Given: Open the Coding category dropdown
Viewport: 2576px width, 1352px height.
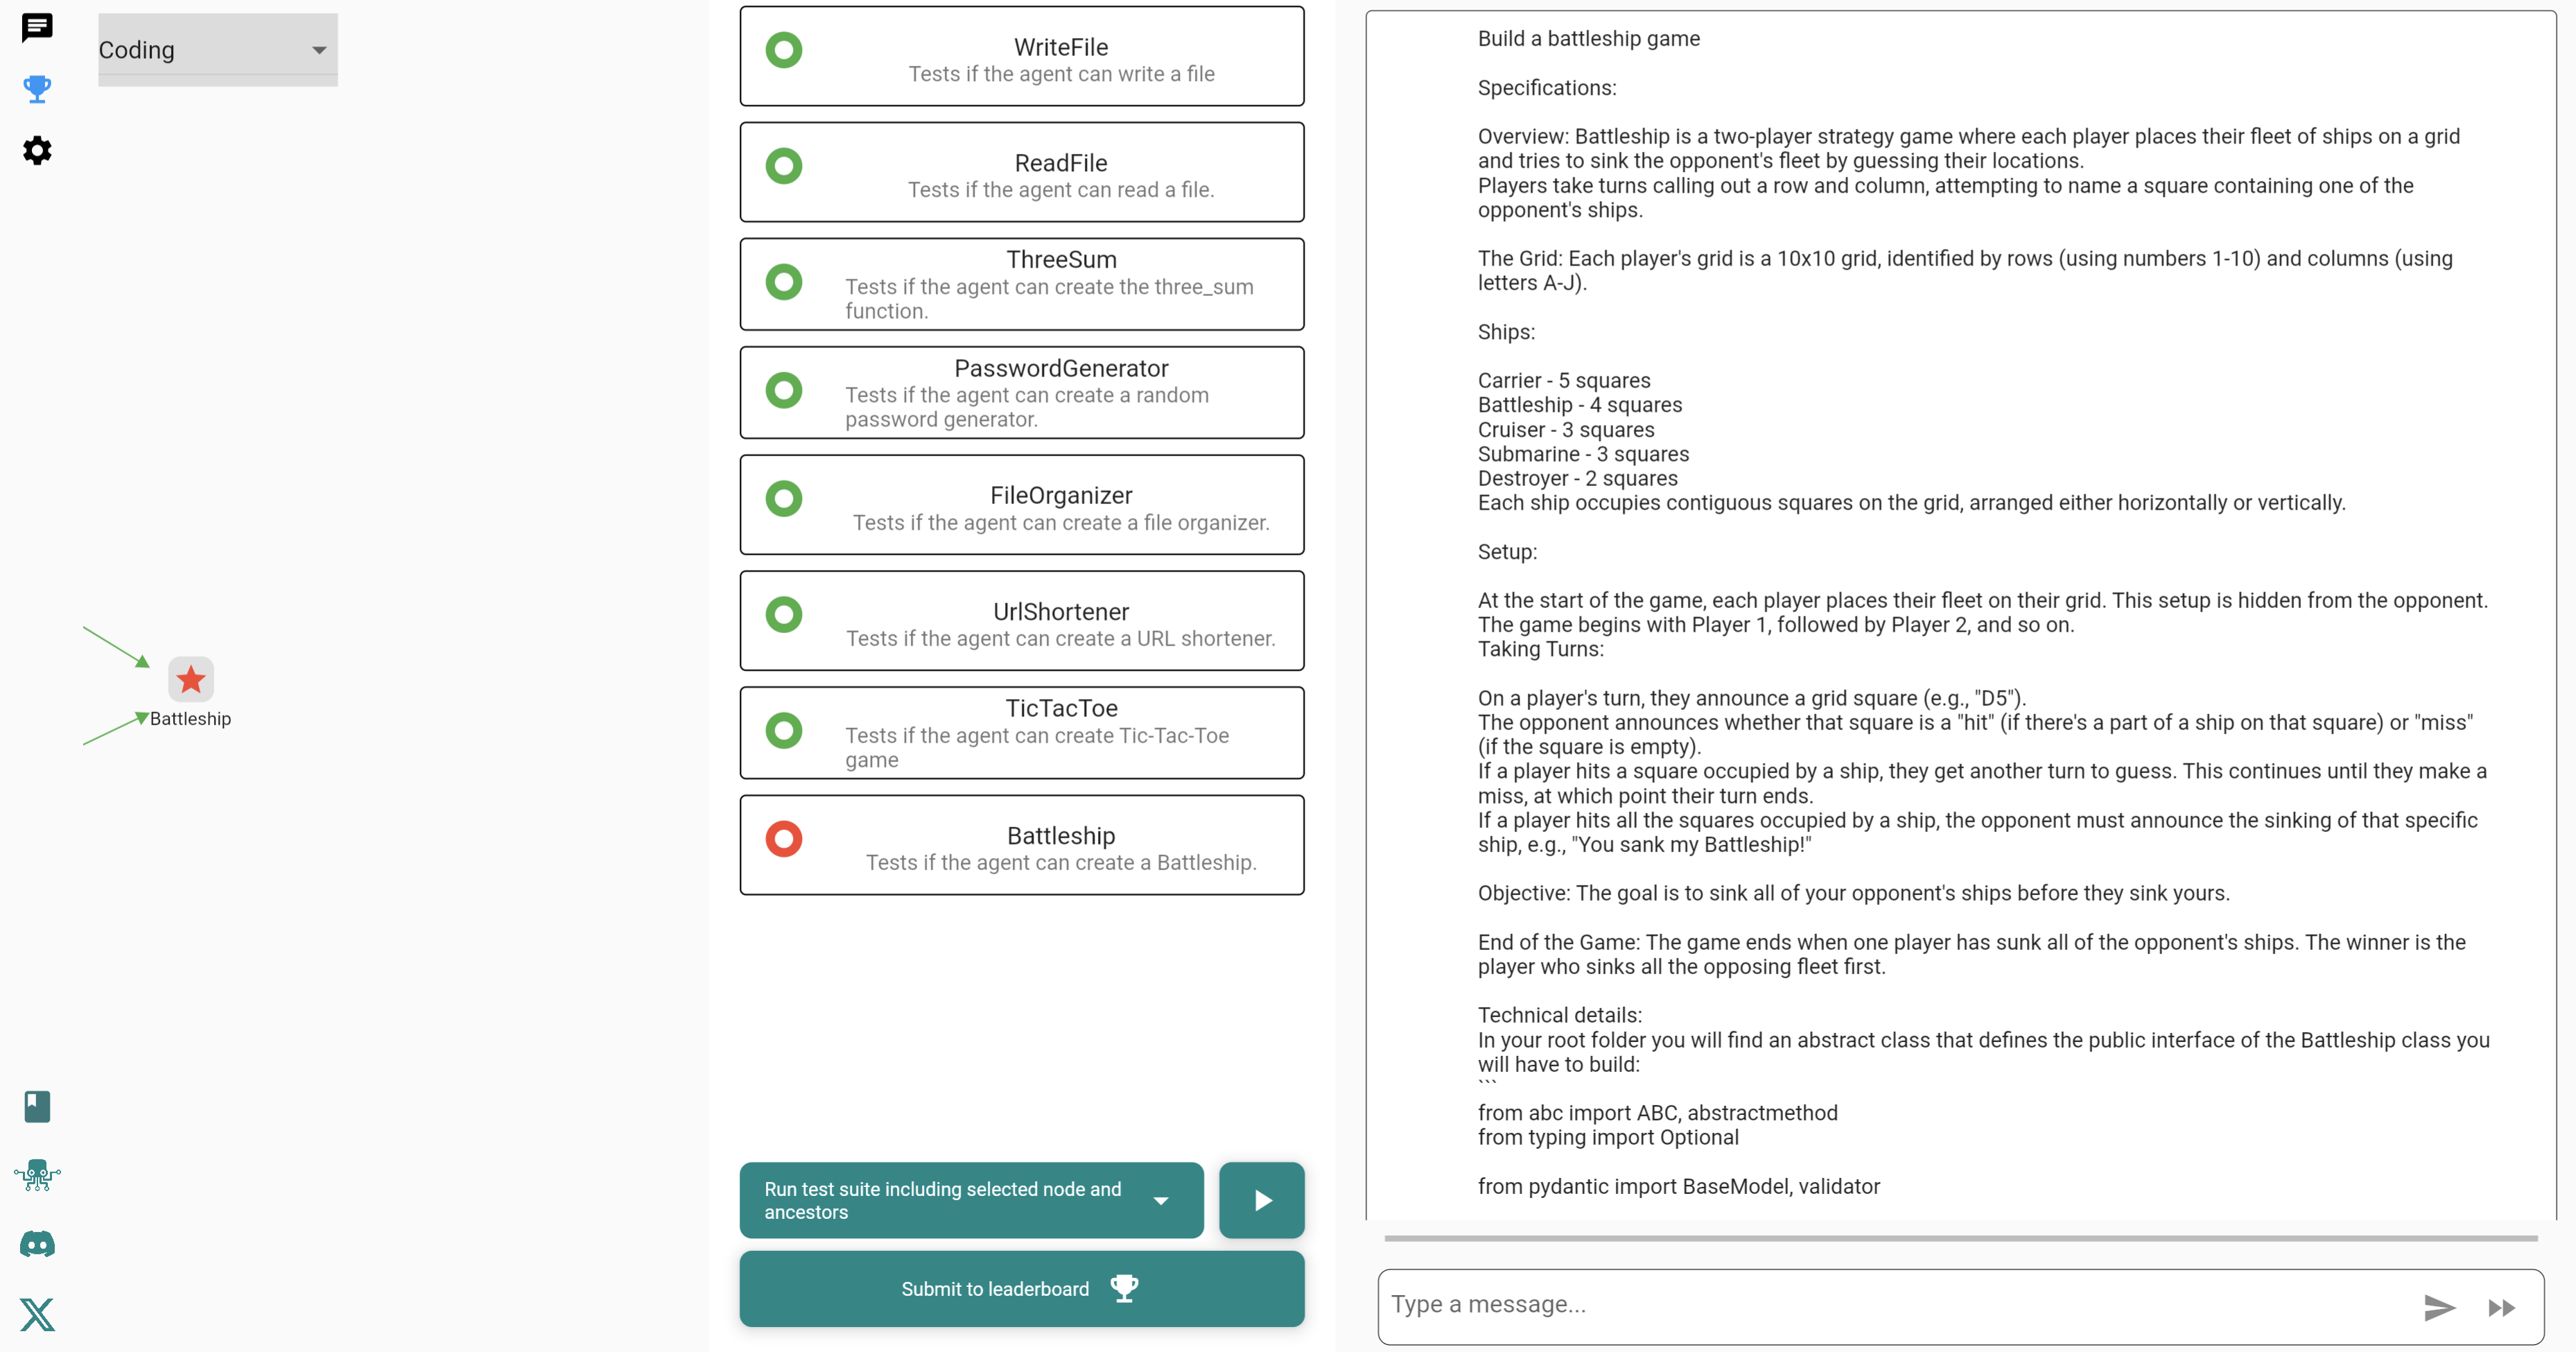Looking at the screenshot, I should click(x=217, y=49).
